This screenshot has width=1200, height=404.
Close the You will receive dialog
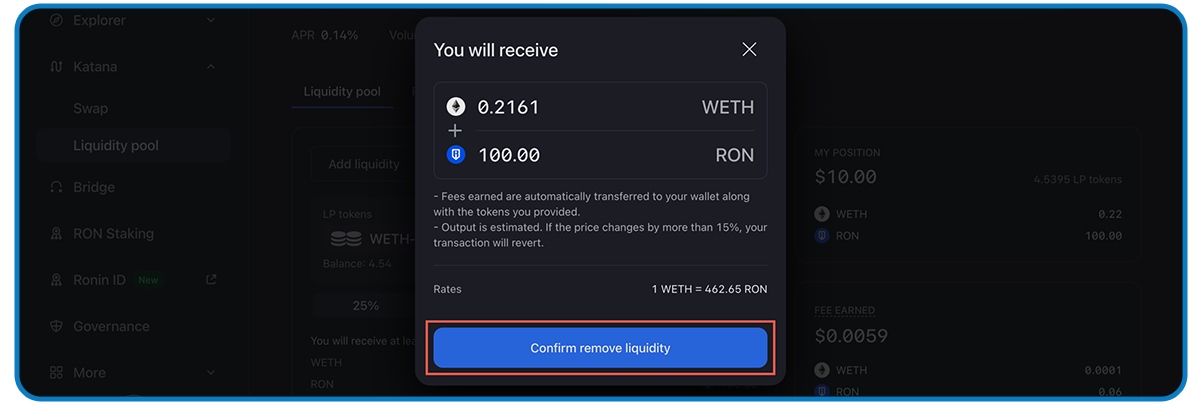(x=749, y=49)
